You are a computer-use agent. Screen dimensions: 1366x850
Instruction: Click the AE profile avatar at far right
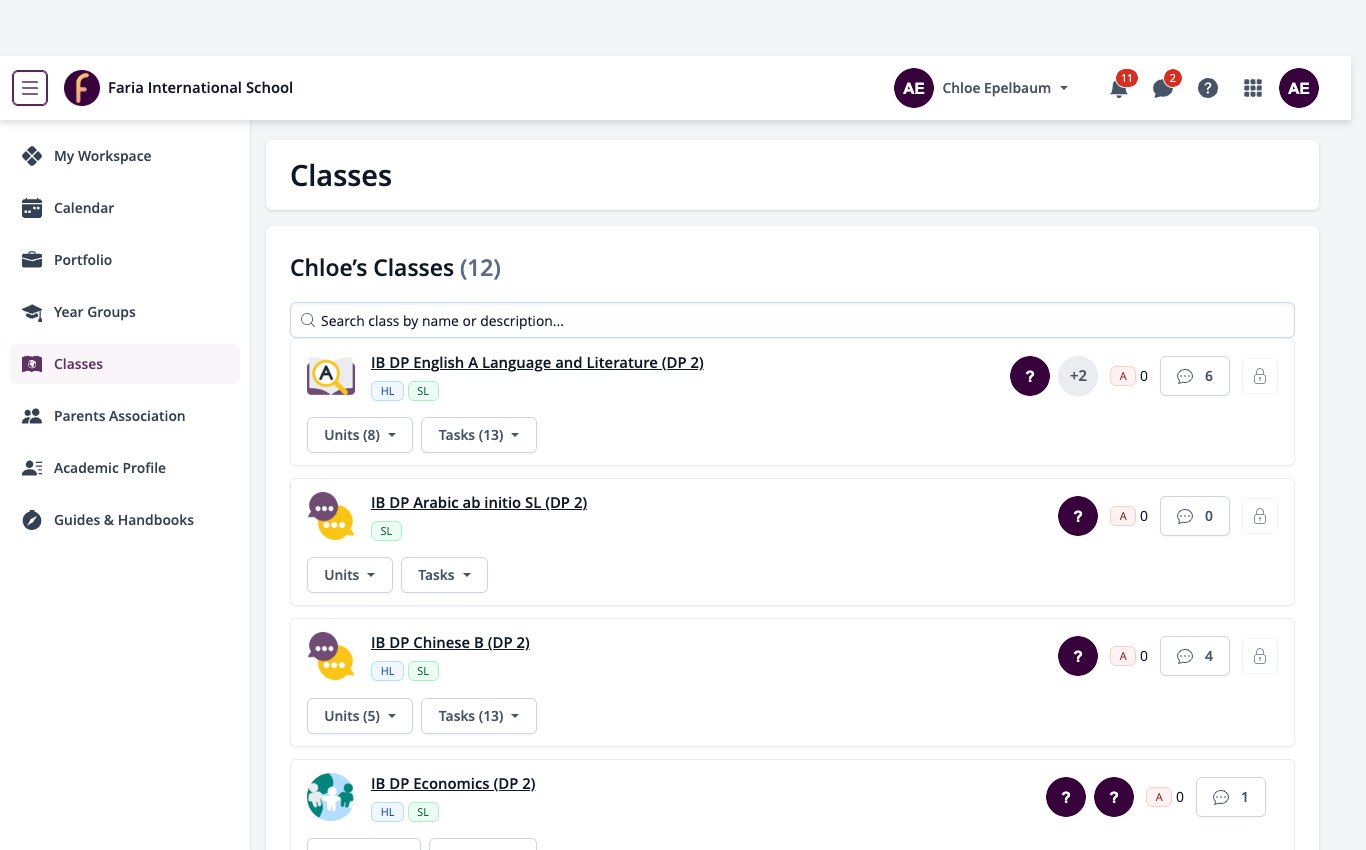[x=1299, y=88]
